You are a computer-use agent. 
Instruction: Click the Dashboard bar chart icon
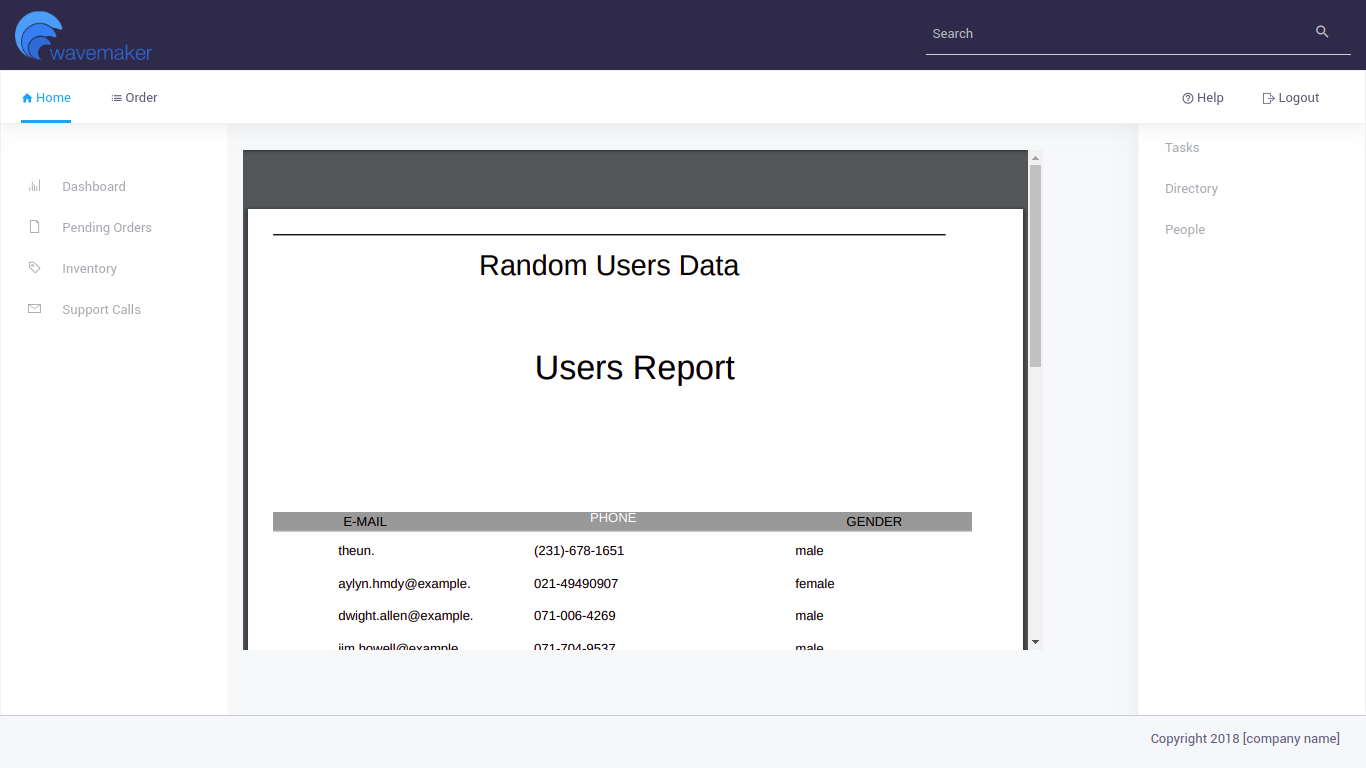35,186
